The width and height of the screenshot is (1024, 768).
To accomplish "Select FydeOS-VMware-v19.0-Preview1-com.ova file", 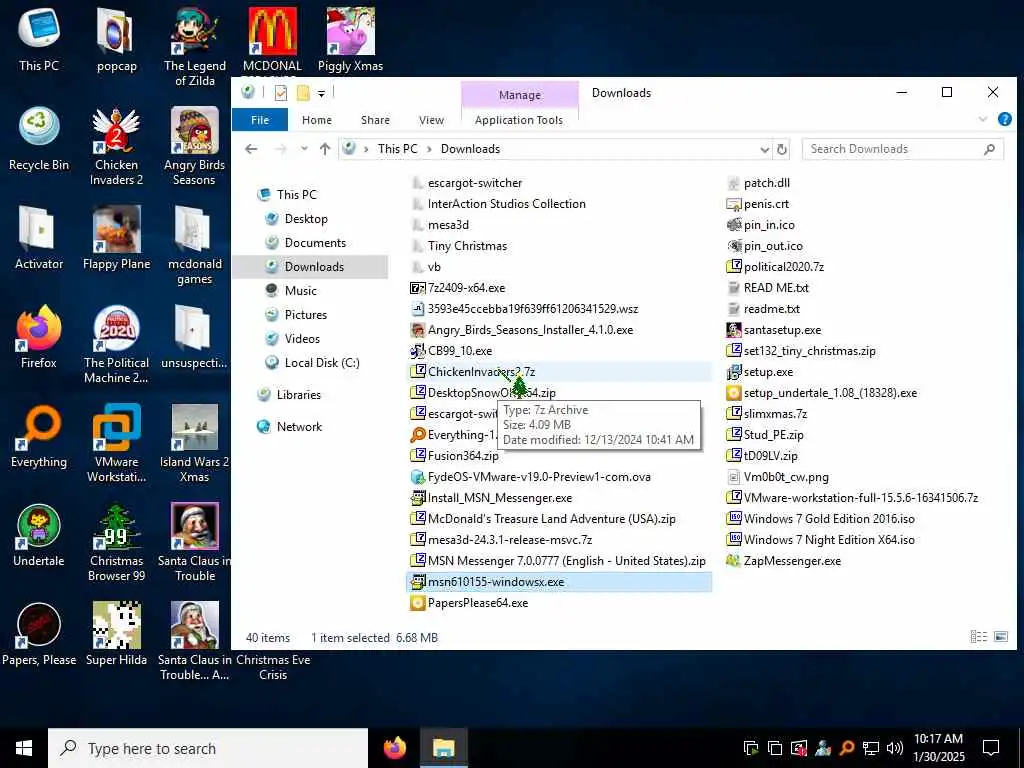I will [x=539, y=477].
